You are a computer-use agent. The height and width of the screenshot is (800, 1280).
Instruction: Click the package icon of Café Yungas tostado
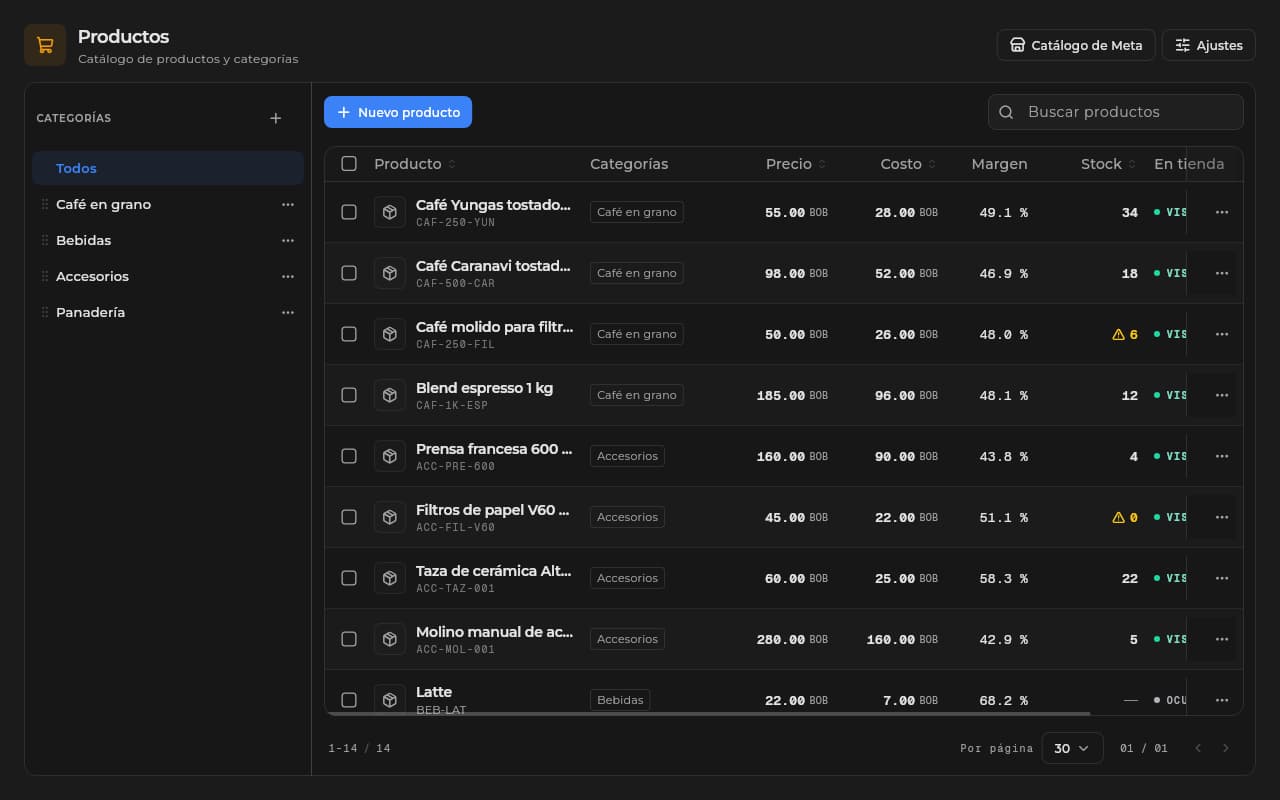point(390,212)
